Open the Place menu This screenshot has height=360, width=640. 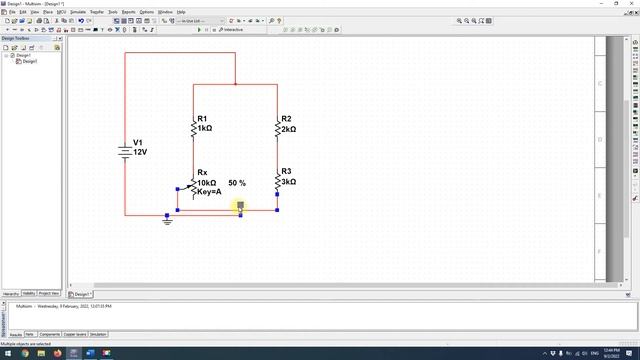[x=48, y=12]
